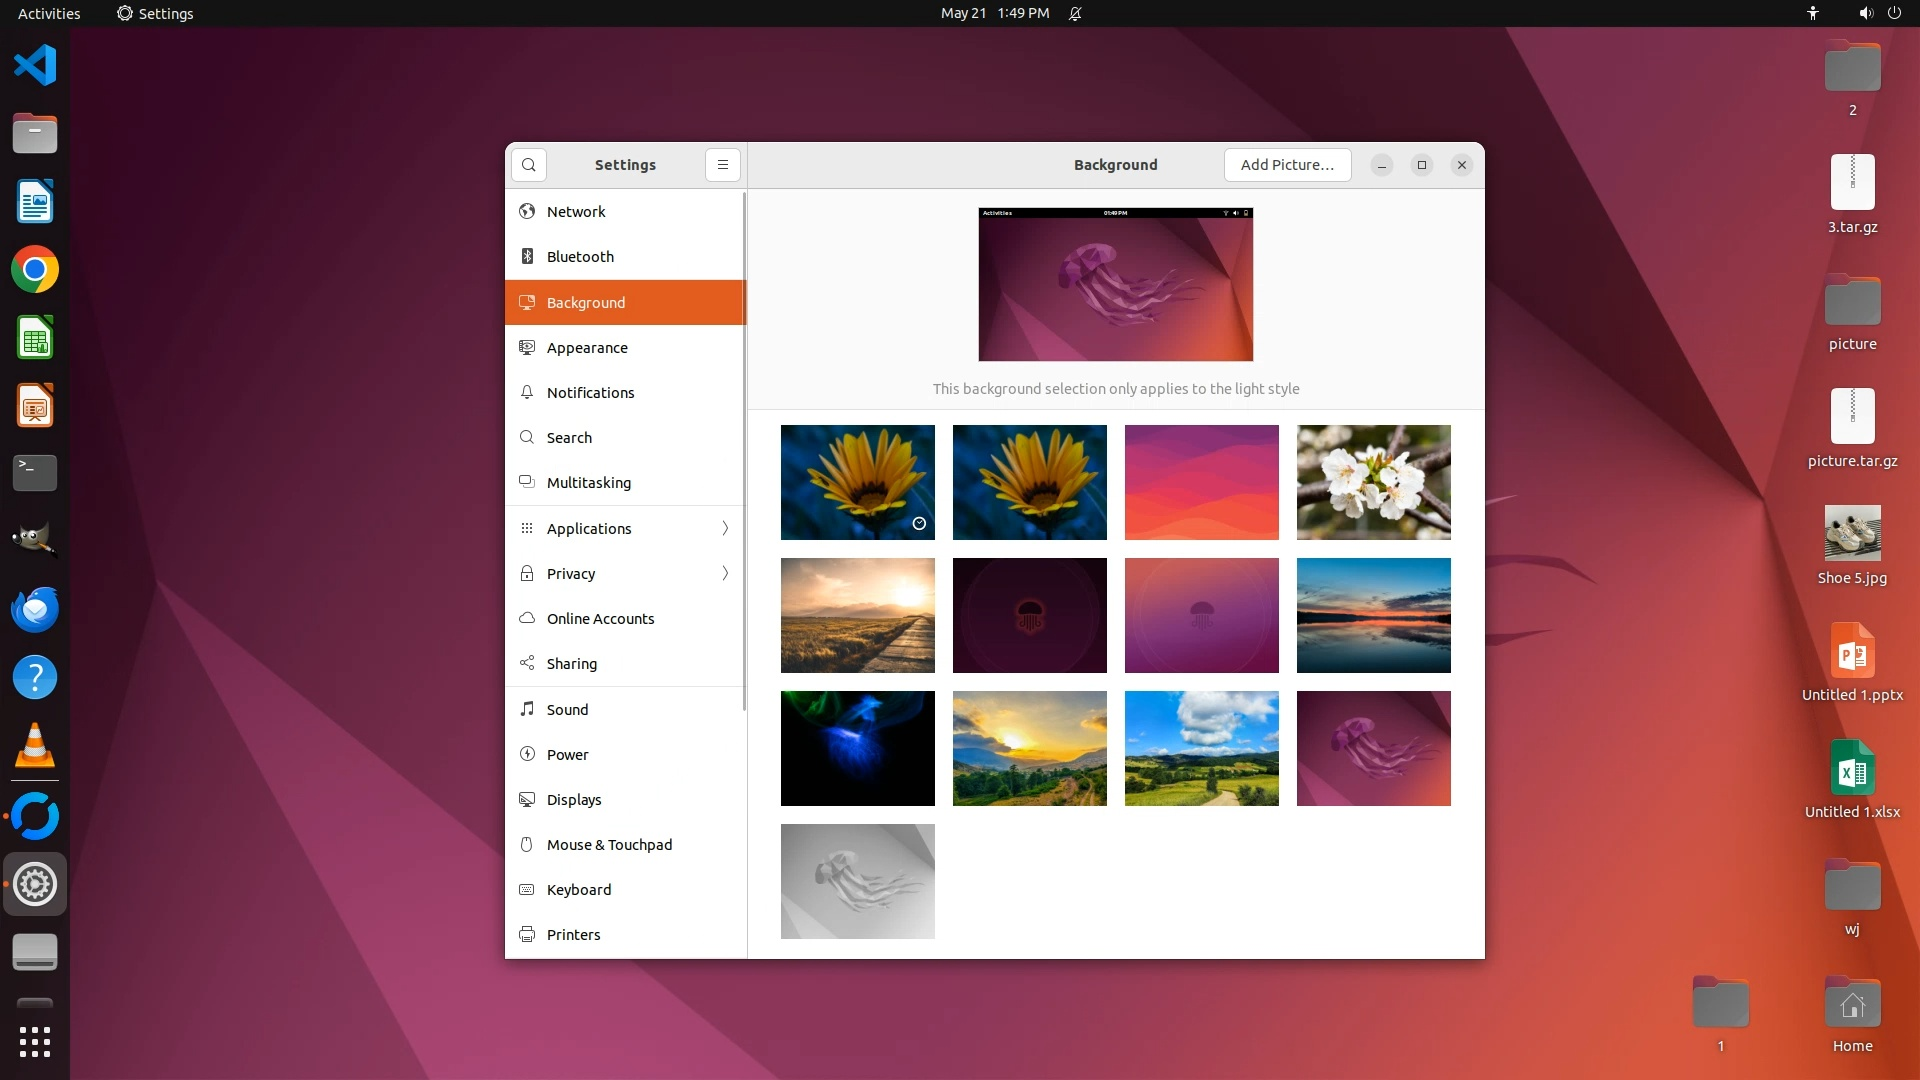Open the Bluetooth settings panel
Image resolution: width=1920 pixels, height=1080 pixels.
click(580, 257)
